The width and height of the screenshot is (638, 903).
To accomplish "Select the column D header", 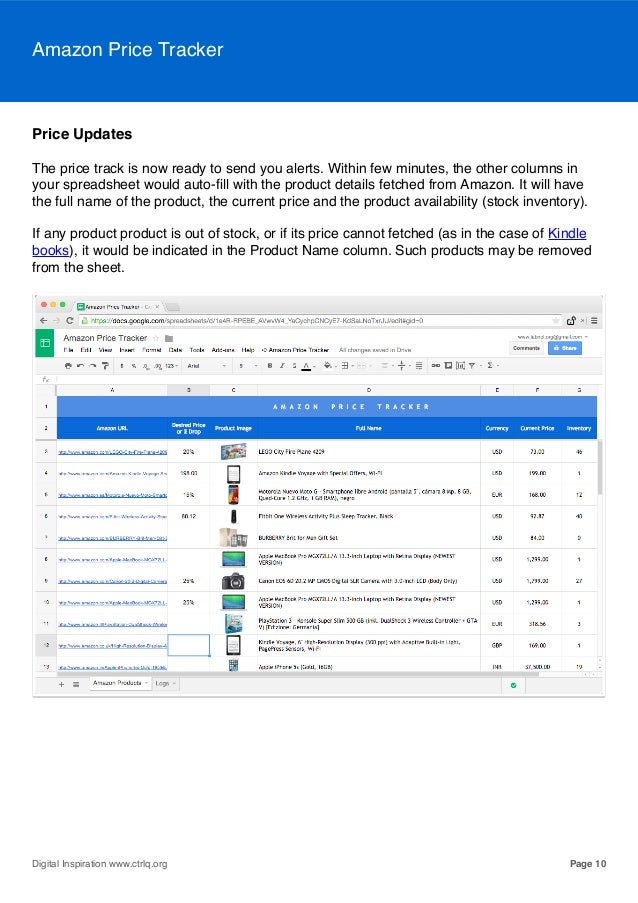I will point(369,390).
